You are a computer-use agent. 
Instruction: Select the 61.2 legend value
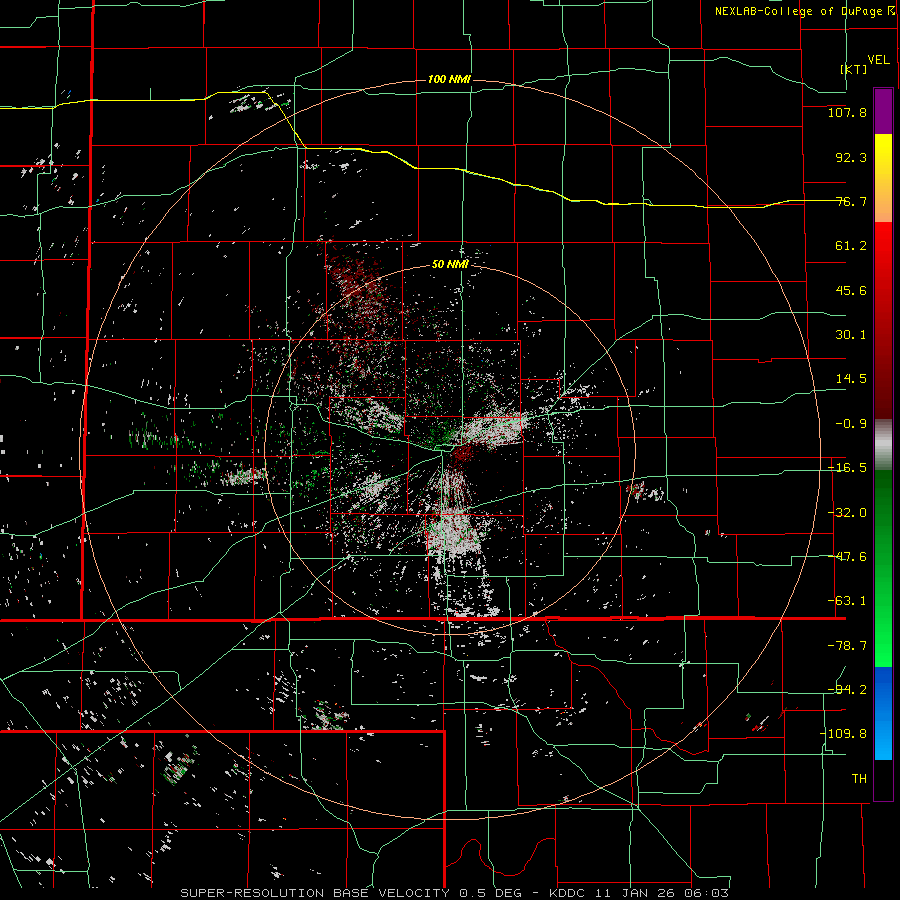(851, 246)
